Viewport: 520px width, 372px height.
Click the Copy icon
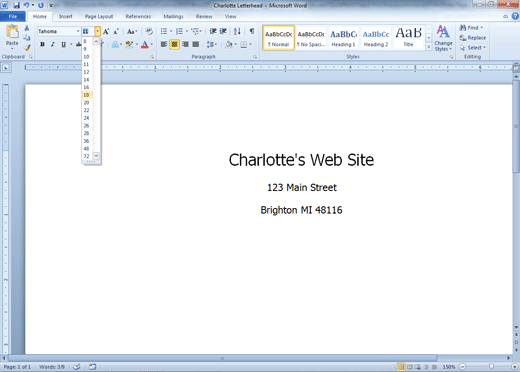[x=27, y=38]
